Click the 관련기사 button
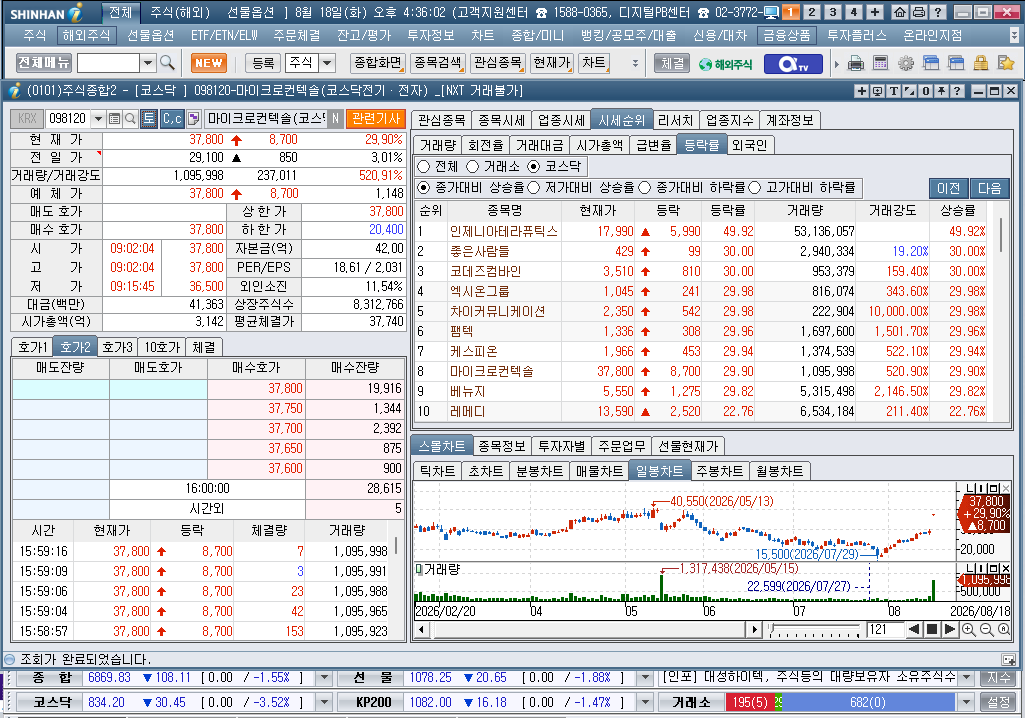This screenshot has width=1025, height=718. 376,118
